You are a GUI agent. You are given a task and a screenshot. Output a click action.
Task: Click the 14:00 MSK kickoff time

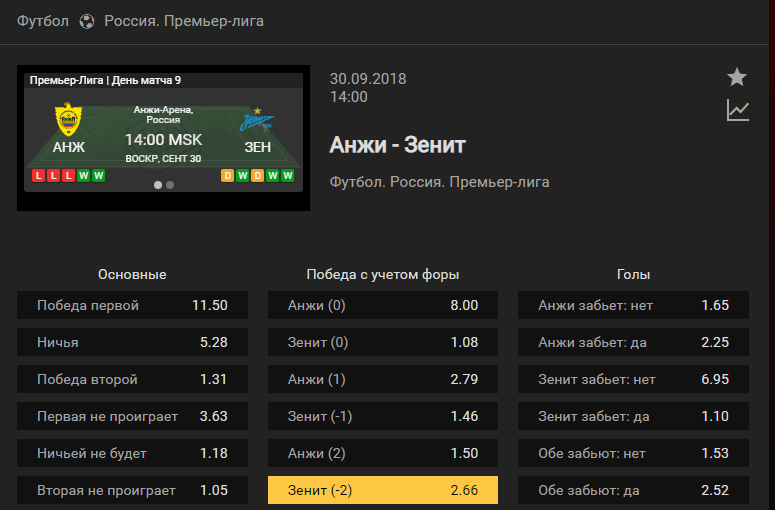(x=164, y=140)
